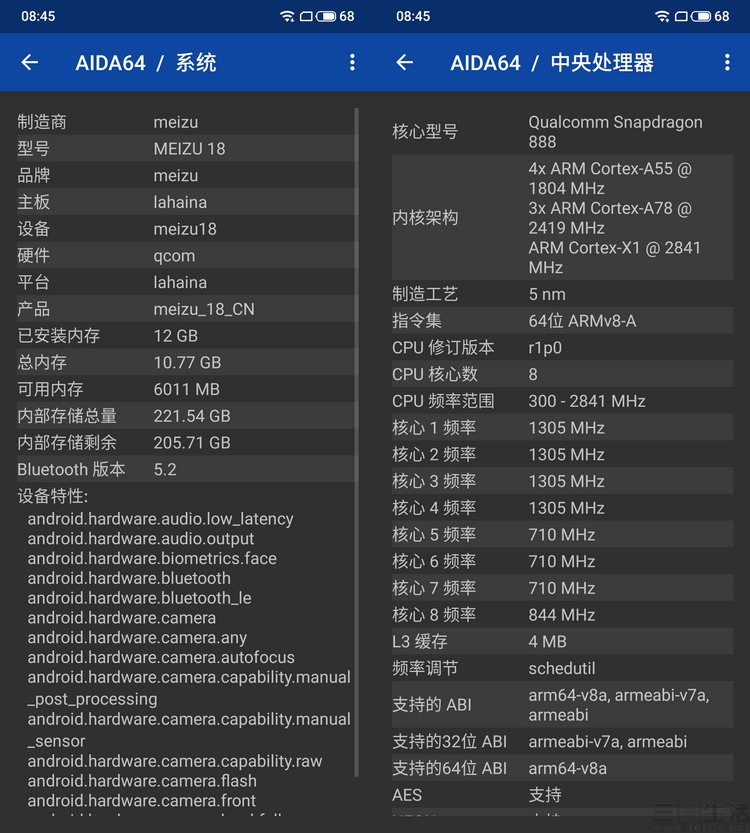This screenshot has height=833, width=750.
Task: Select android.hardware.camera.capability.raw entry
Action: (x=175, y=761)
